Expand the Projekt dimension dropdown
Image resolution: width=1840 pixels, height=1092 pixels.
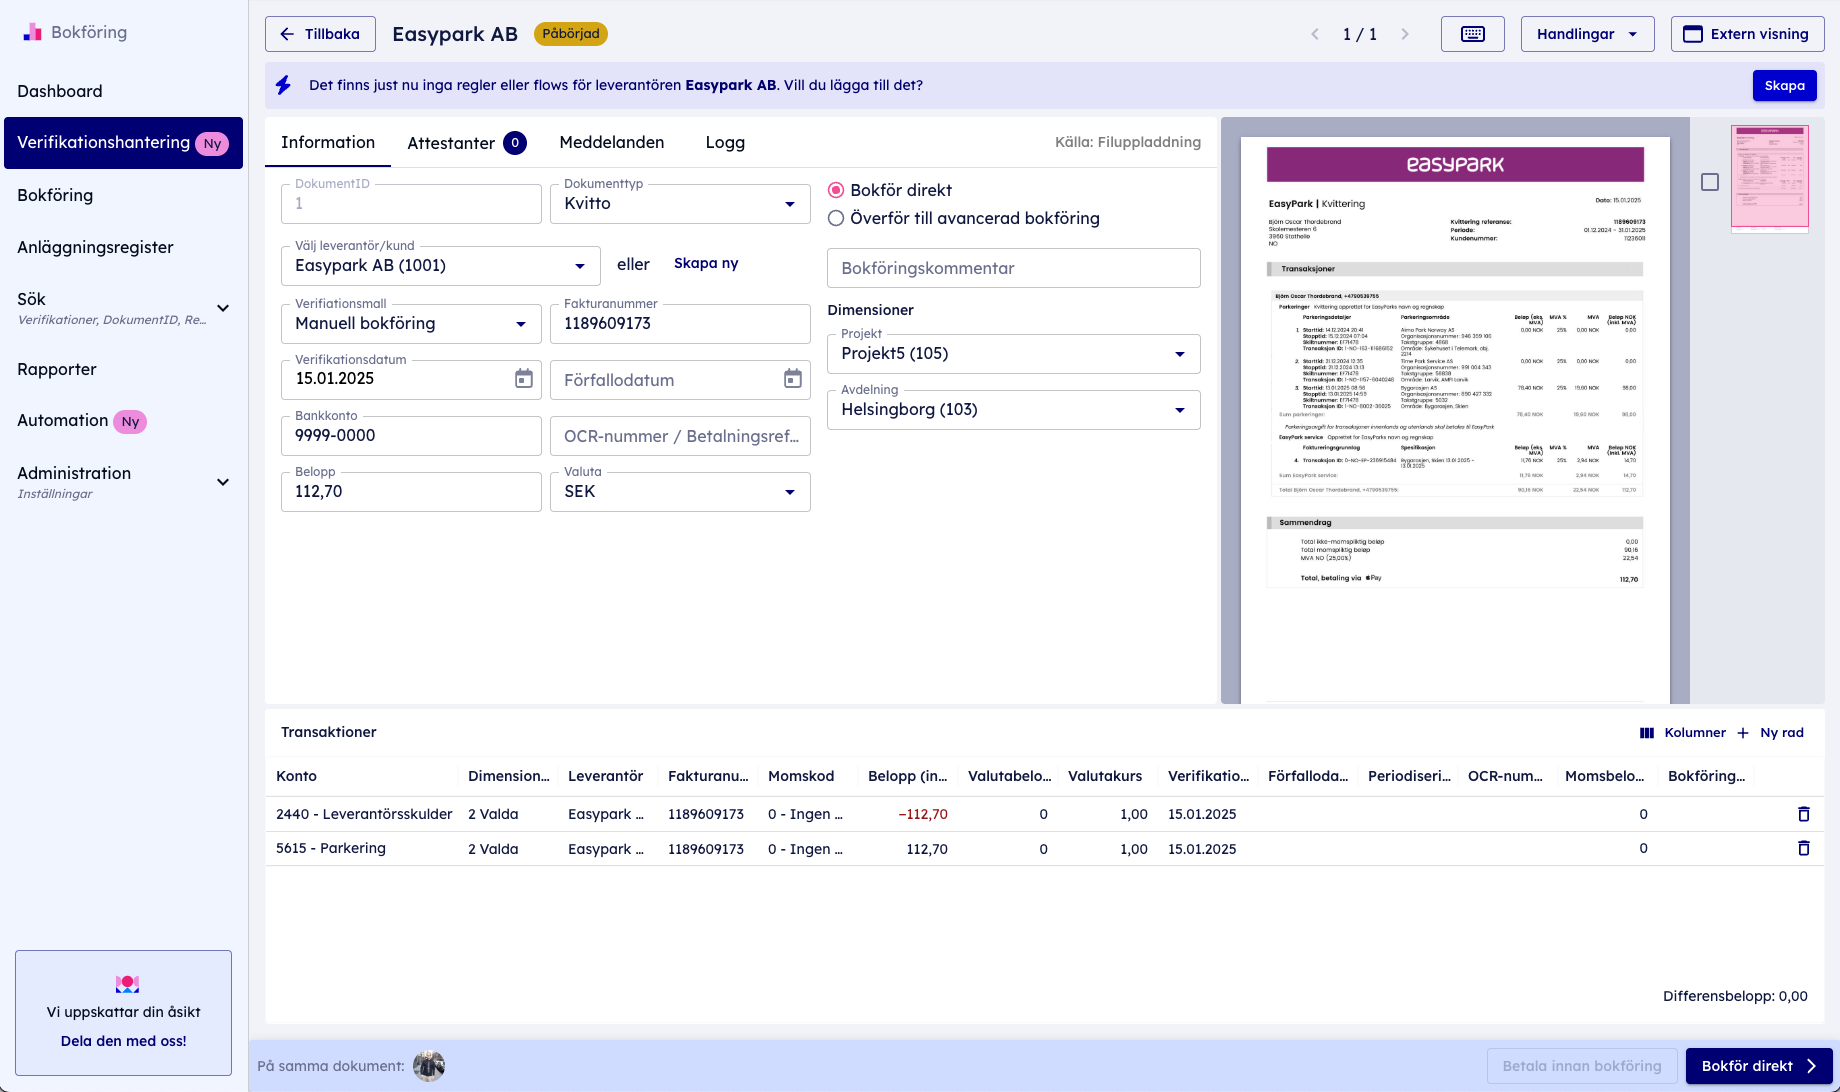click(x=1013, y=354)
